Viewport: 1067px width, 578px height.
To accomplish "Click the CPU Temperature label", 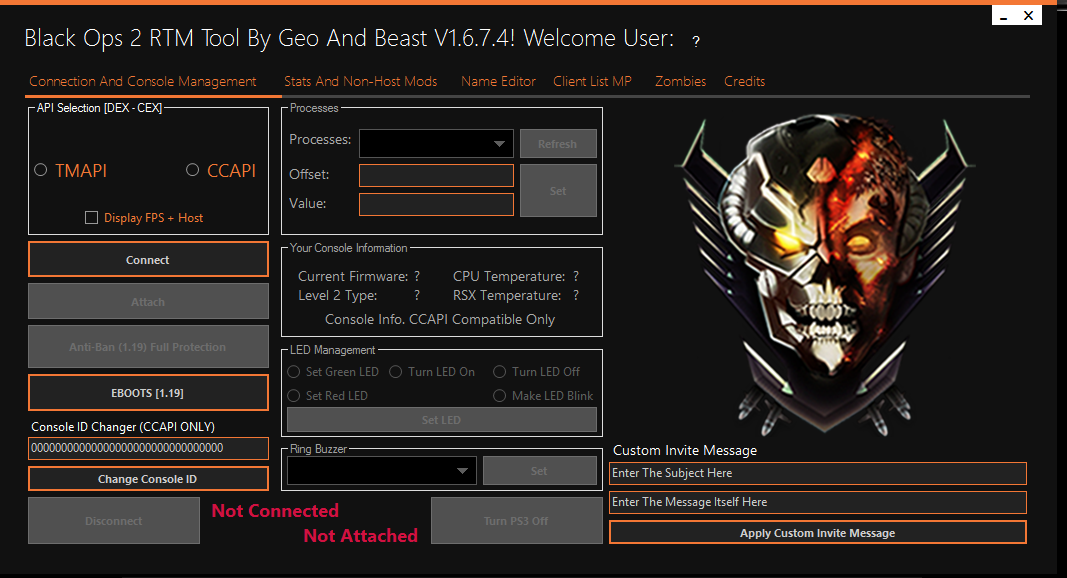I will click(509, 276).
